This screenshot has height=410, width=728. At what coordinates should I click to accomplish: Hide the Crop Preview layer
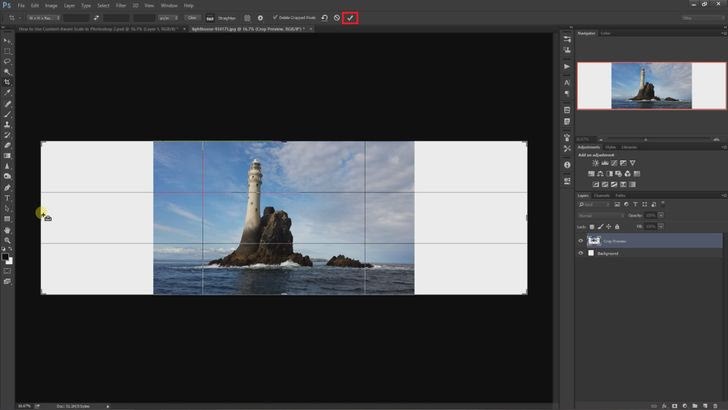581,241
